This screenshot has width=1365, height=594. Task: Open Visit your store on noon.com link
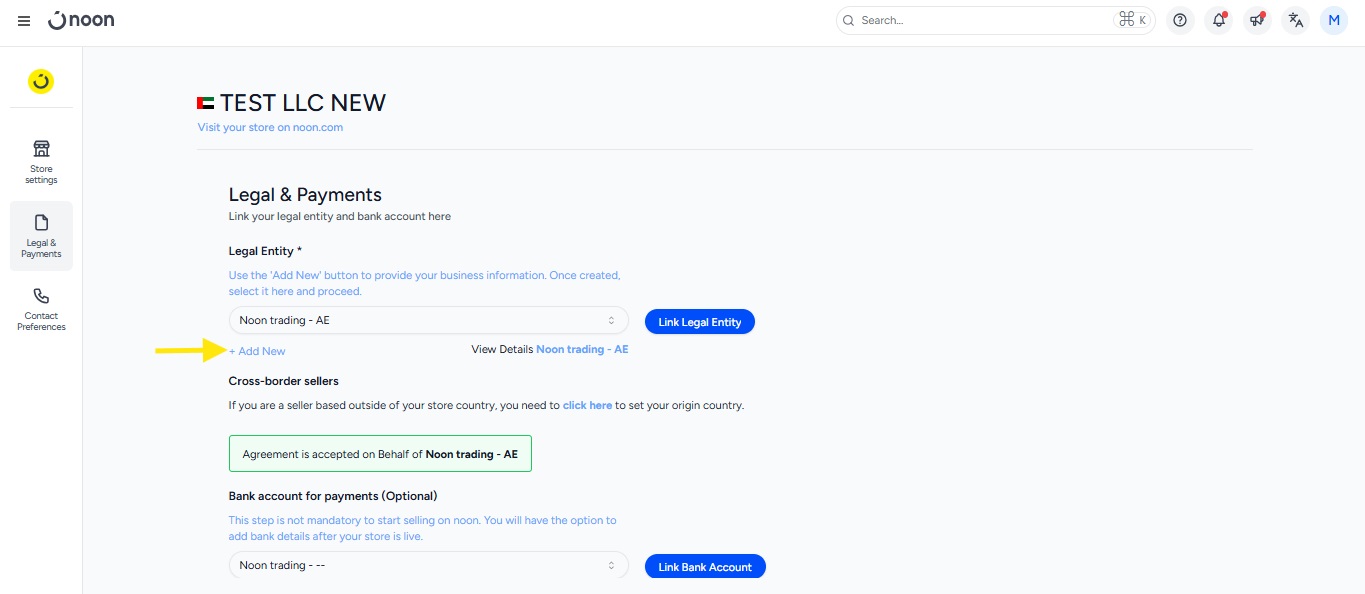click(x=270, y=127)
